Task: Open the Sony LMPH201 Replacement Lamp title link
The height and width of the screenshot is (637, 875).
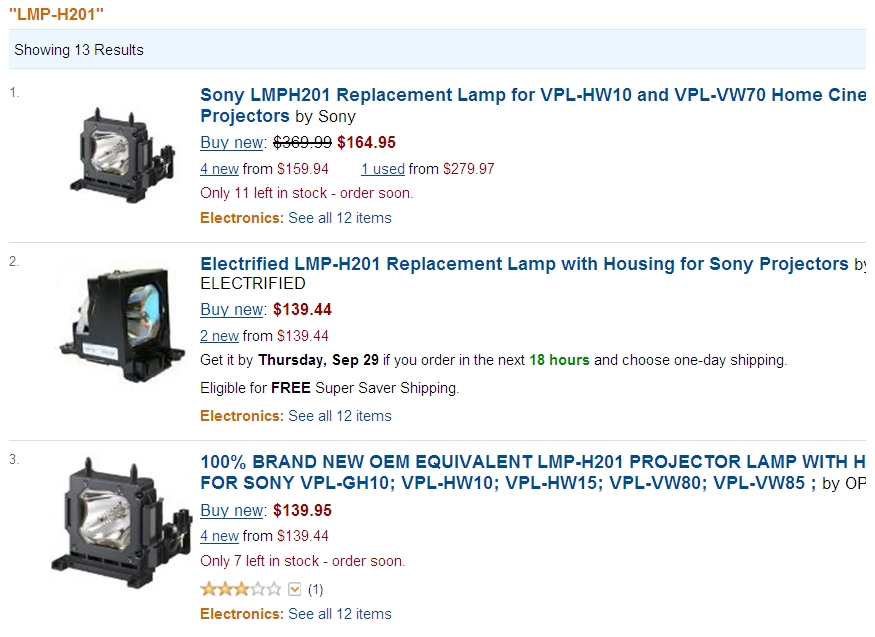Action: pyautogui.click(x=533, y=105)
